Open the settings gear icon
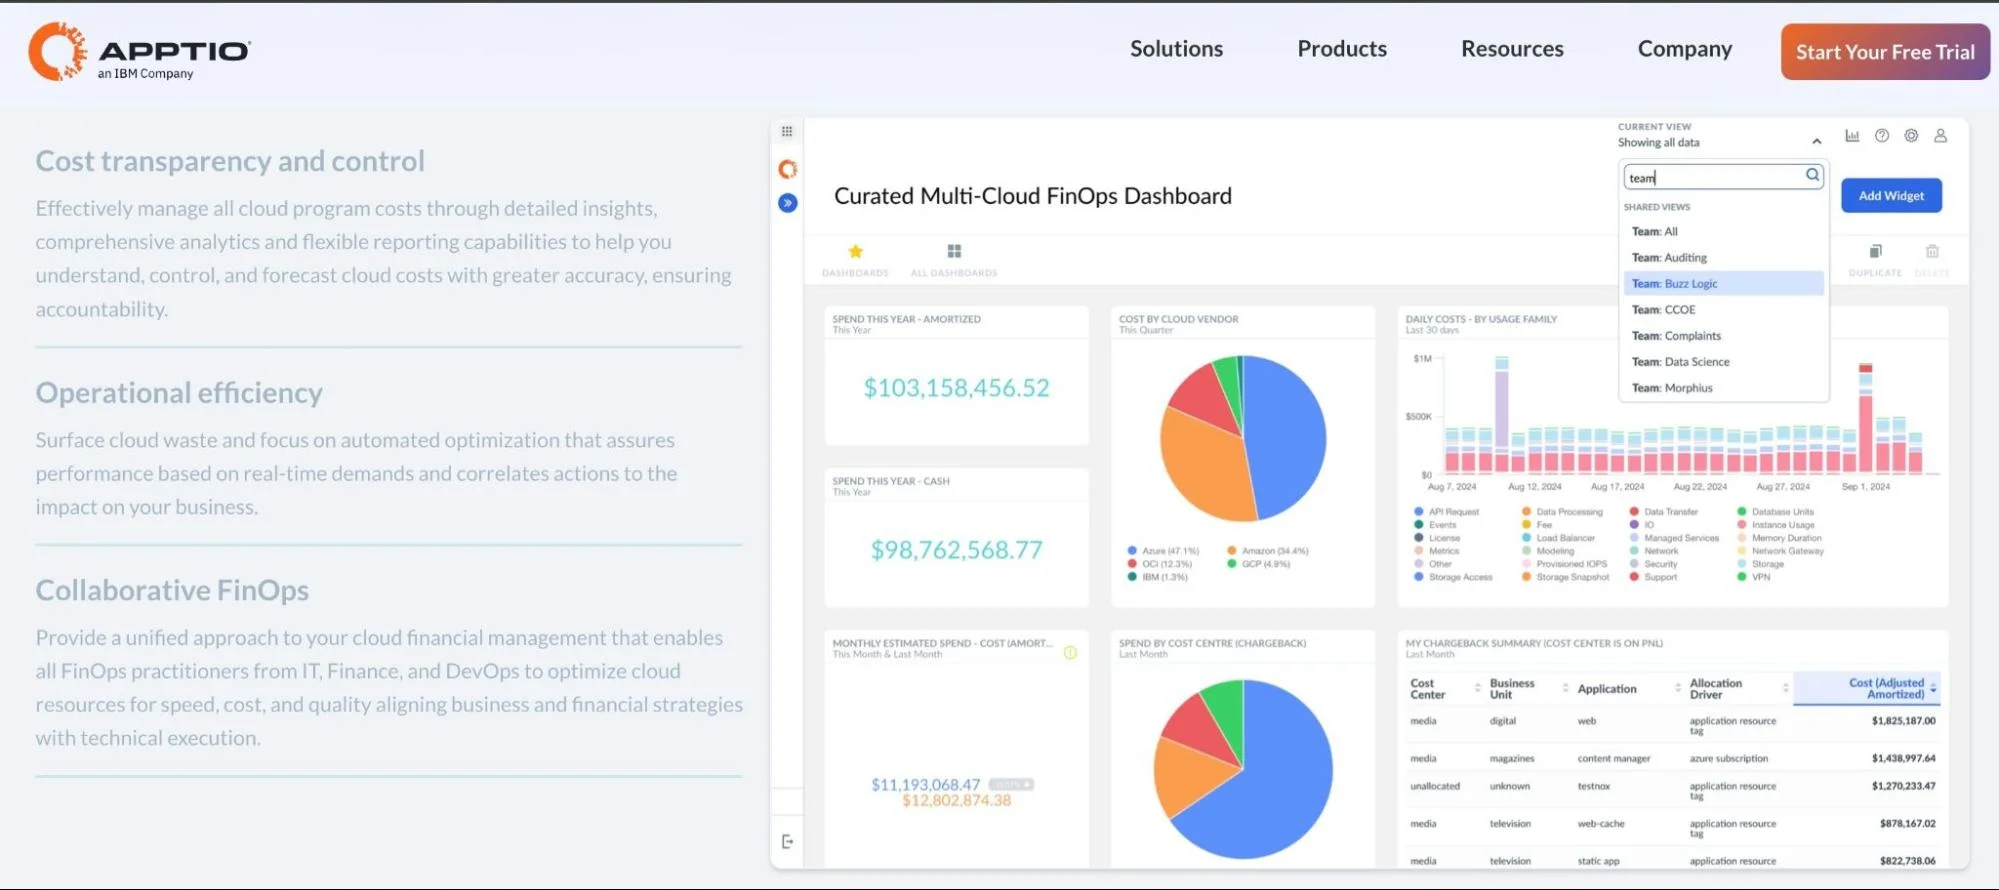Screen dimensions: 1999x890 [1911, 136]
